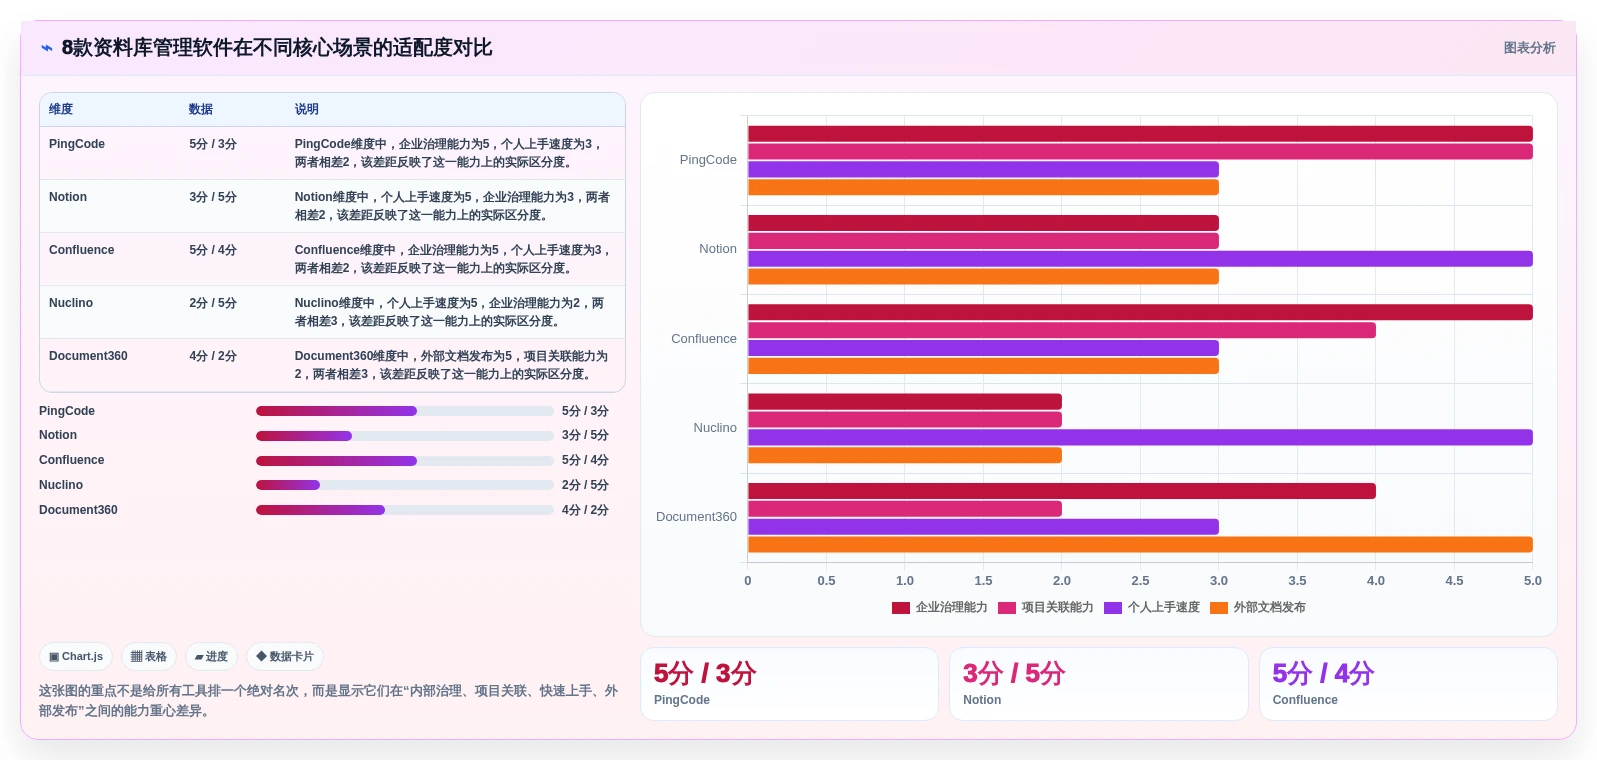Click the Nuclino chart axis label

tap(715, 428)
